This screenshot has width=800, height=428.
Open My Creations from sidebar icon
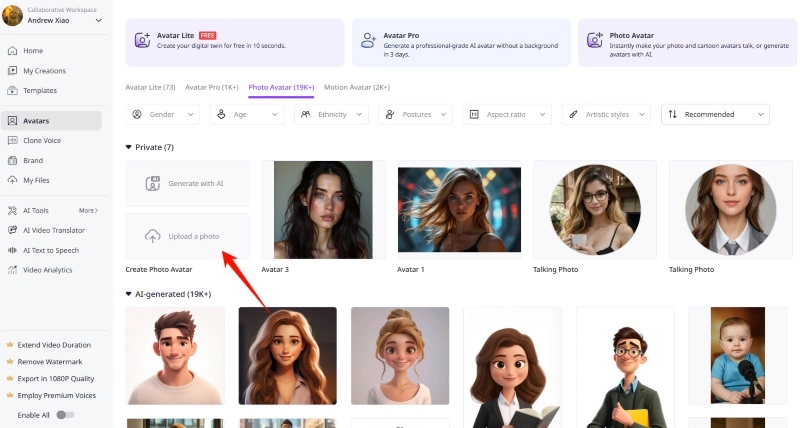[12, 70]
